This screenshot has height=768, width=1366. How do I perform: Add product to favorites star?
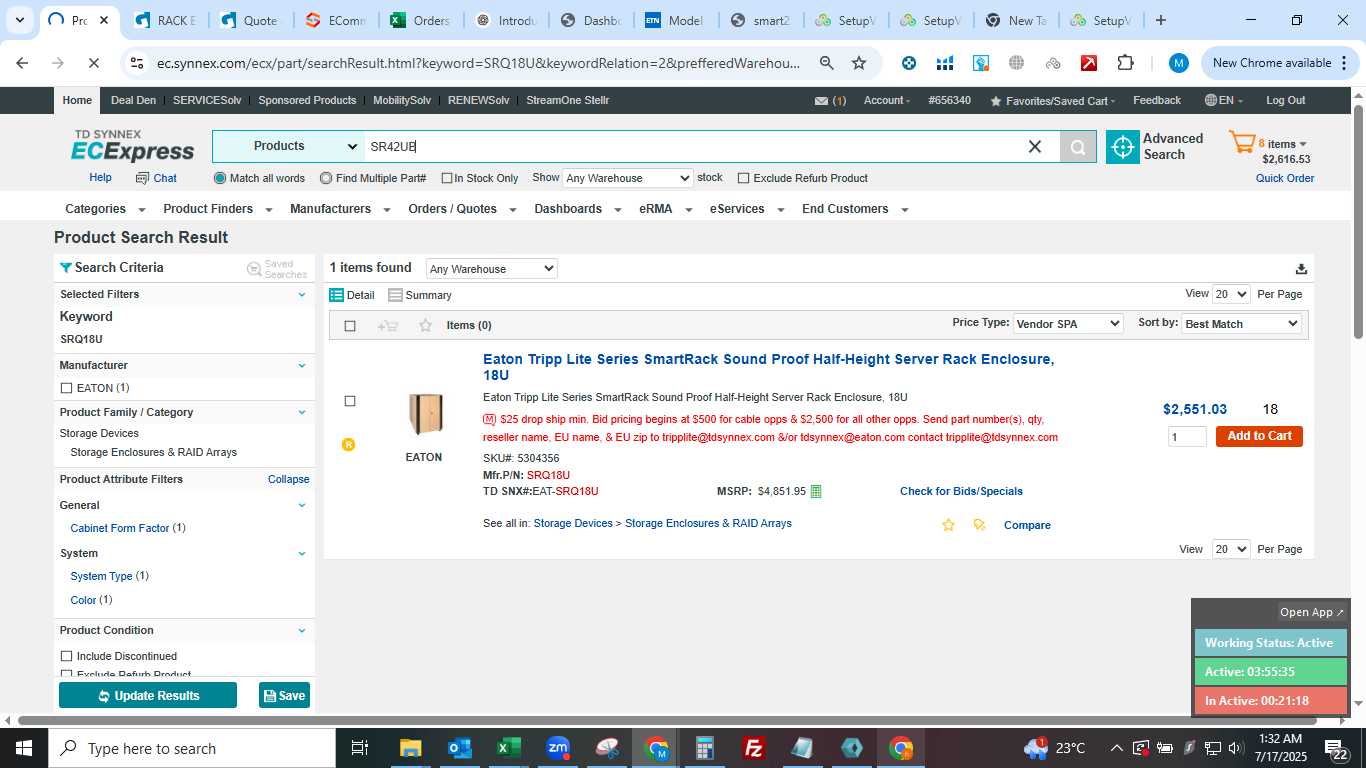coord(948,525)
